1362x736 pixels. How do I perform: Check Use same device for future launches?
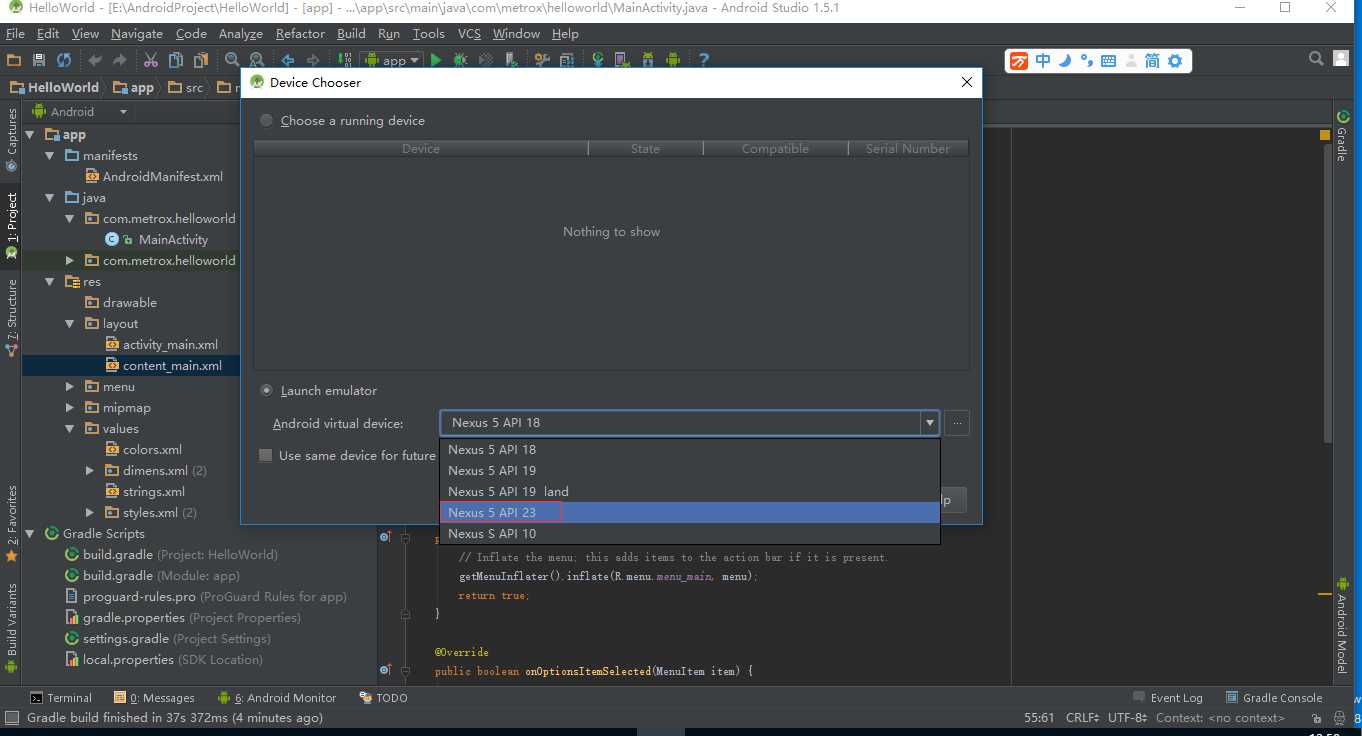(x=265, y=455)
